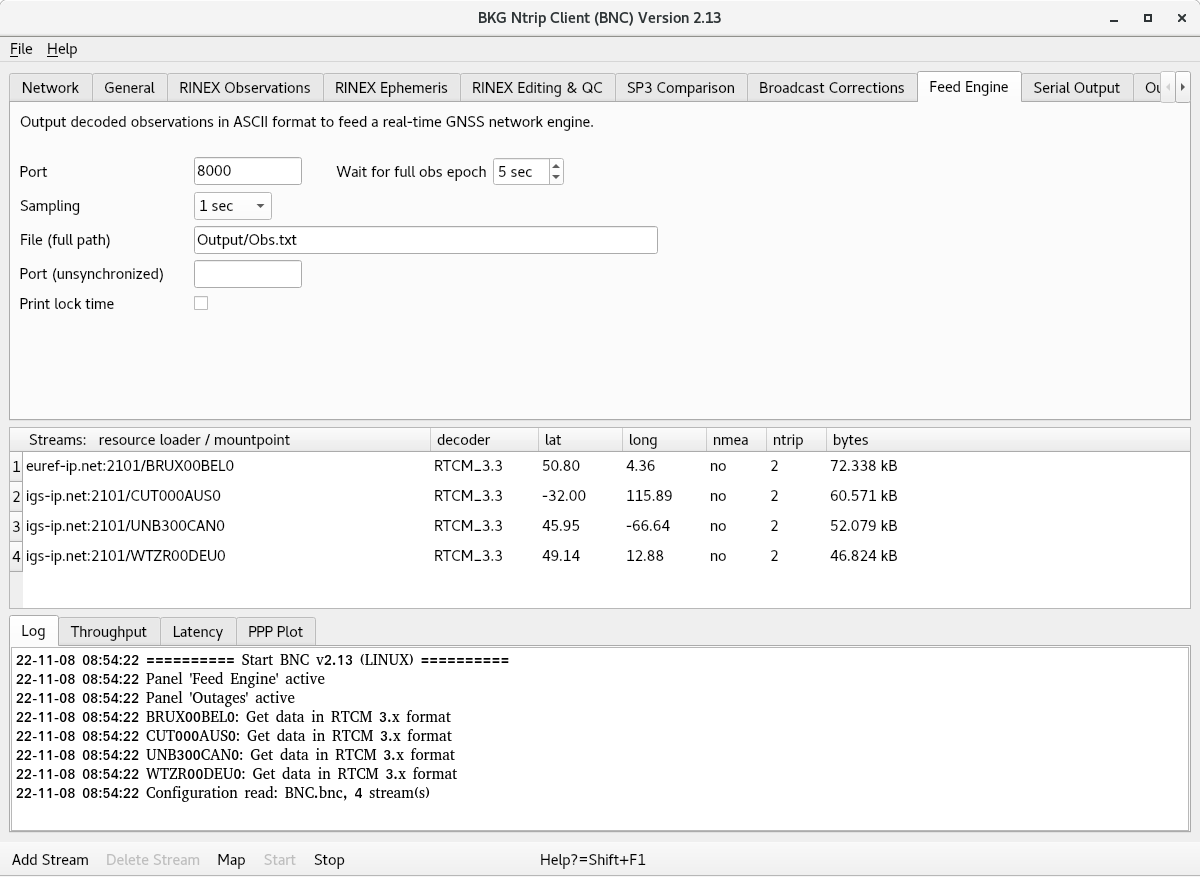1200x877 pixels.
Task: Open the Help menu
Action: 62,49
